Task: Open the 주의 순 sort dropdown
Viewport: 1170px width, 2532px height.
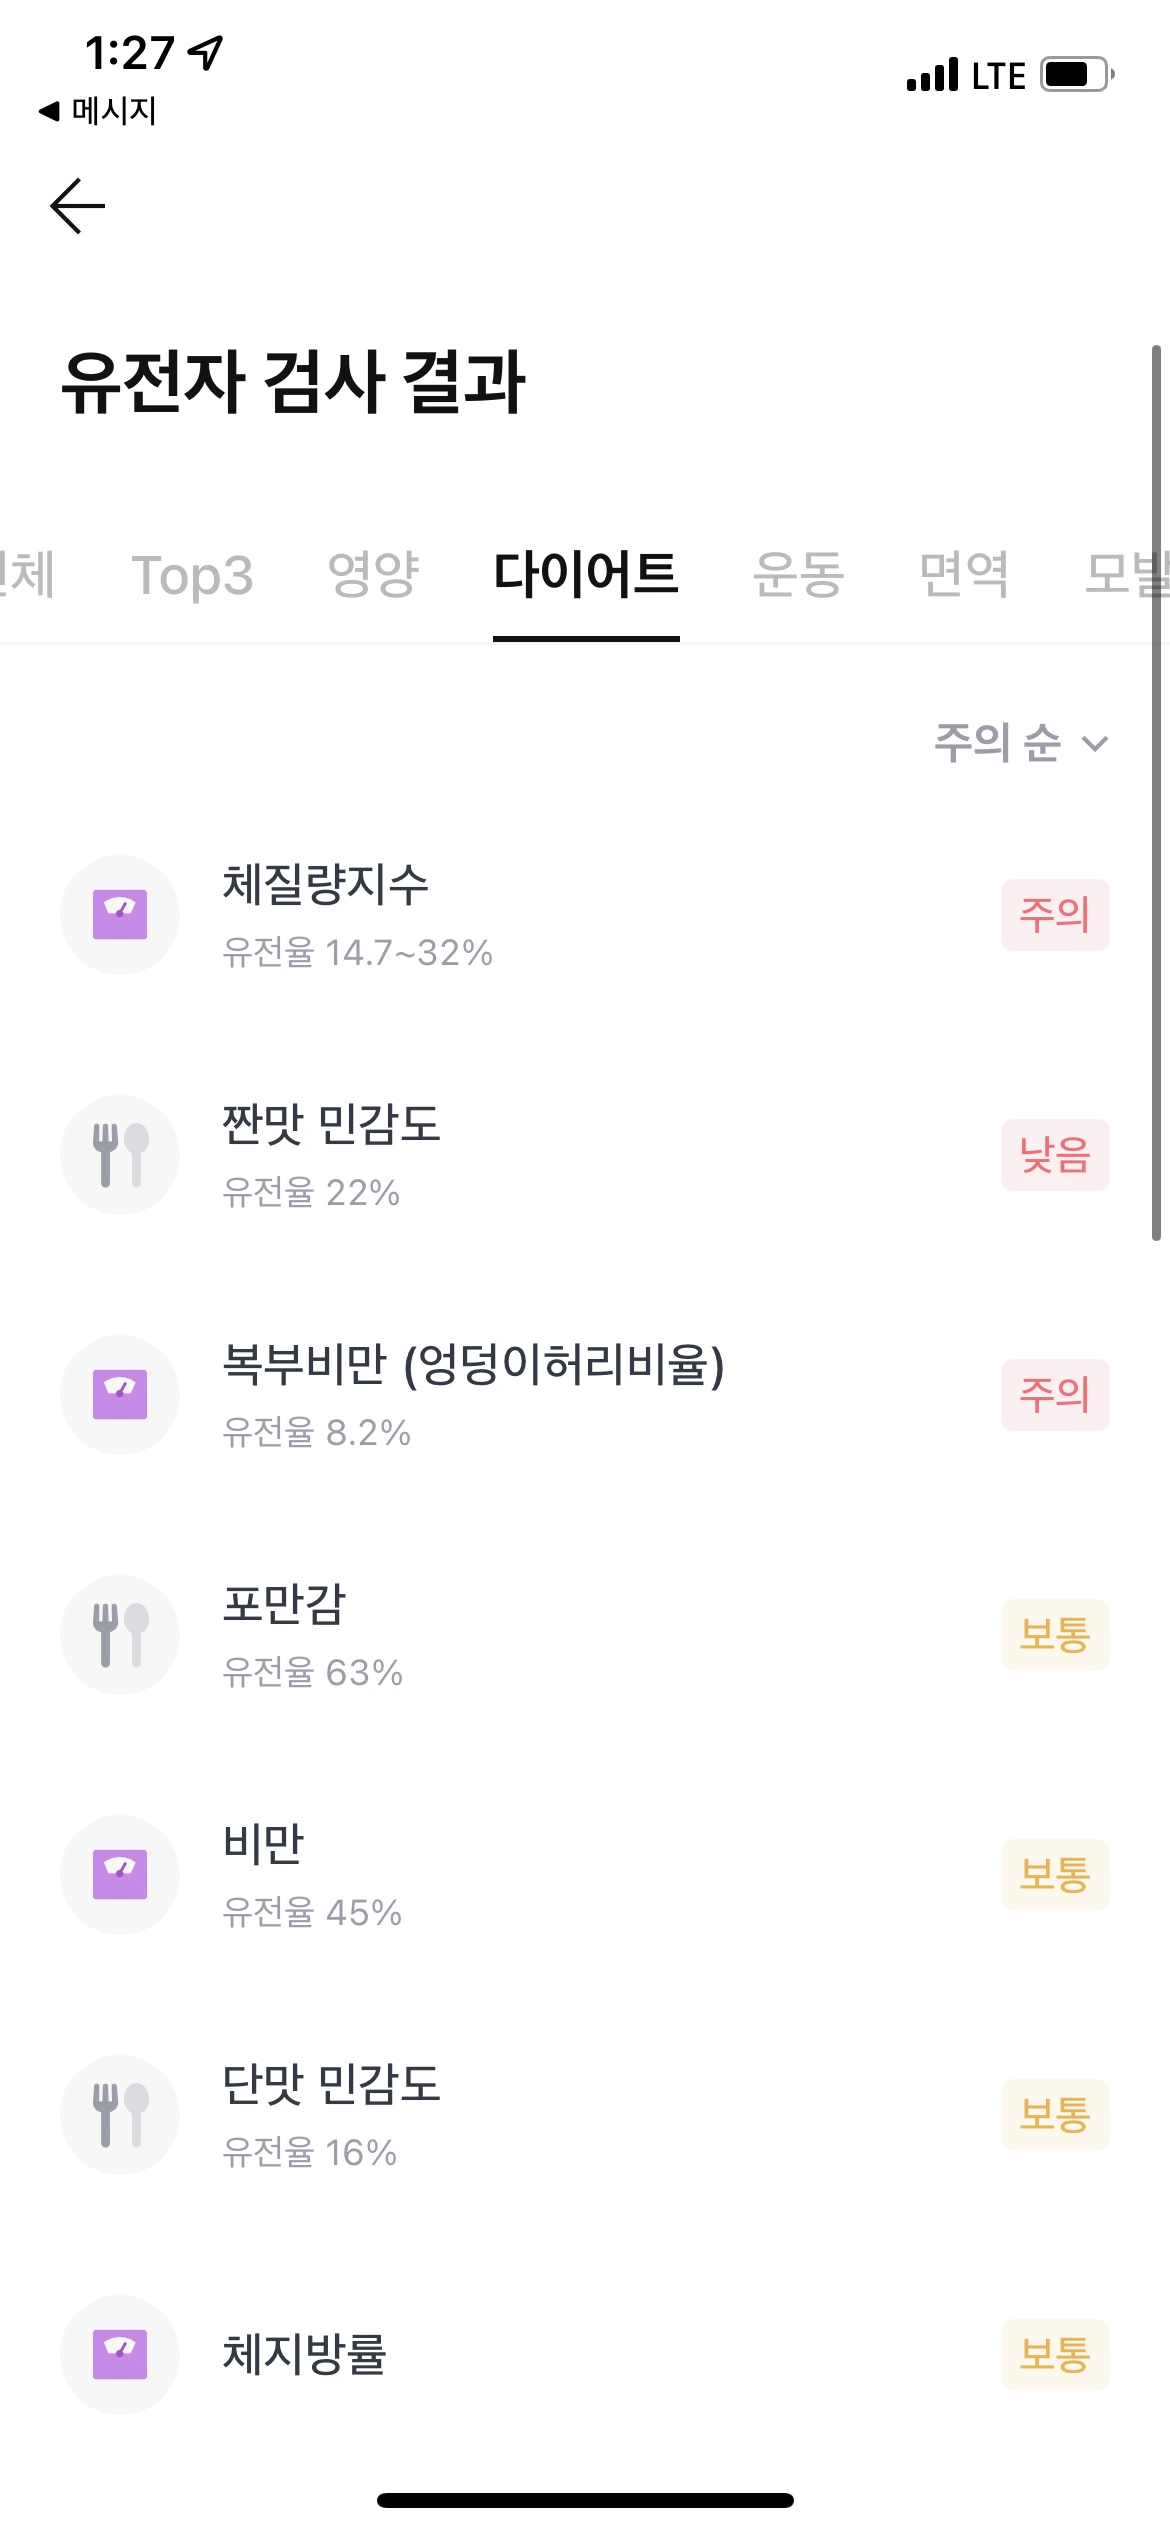Action: click(x=1022, y=743)
